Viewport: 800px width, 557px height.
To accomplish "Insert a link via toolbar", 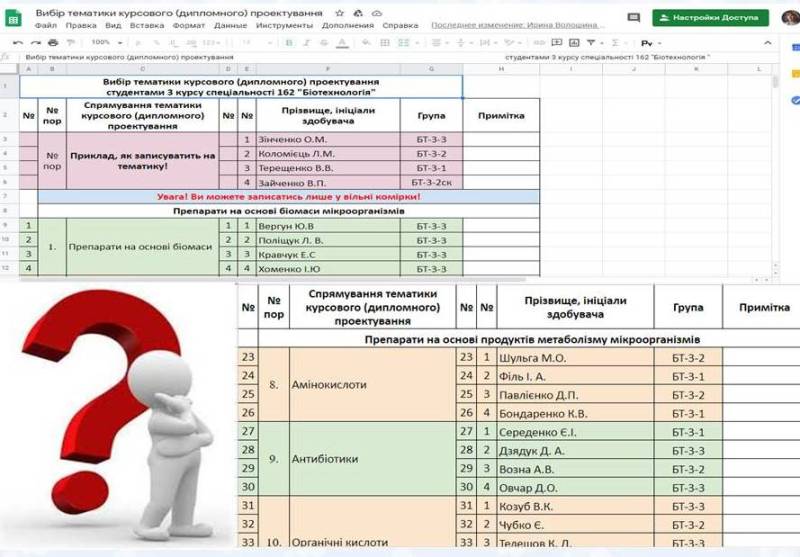I will (539, 43).
